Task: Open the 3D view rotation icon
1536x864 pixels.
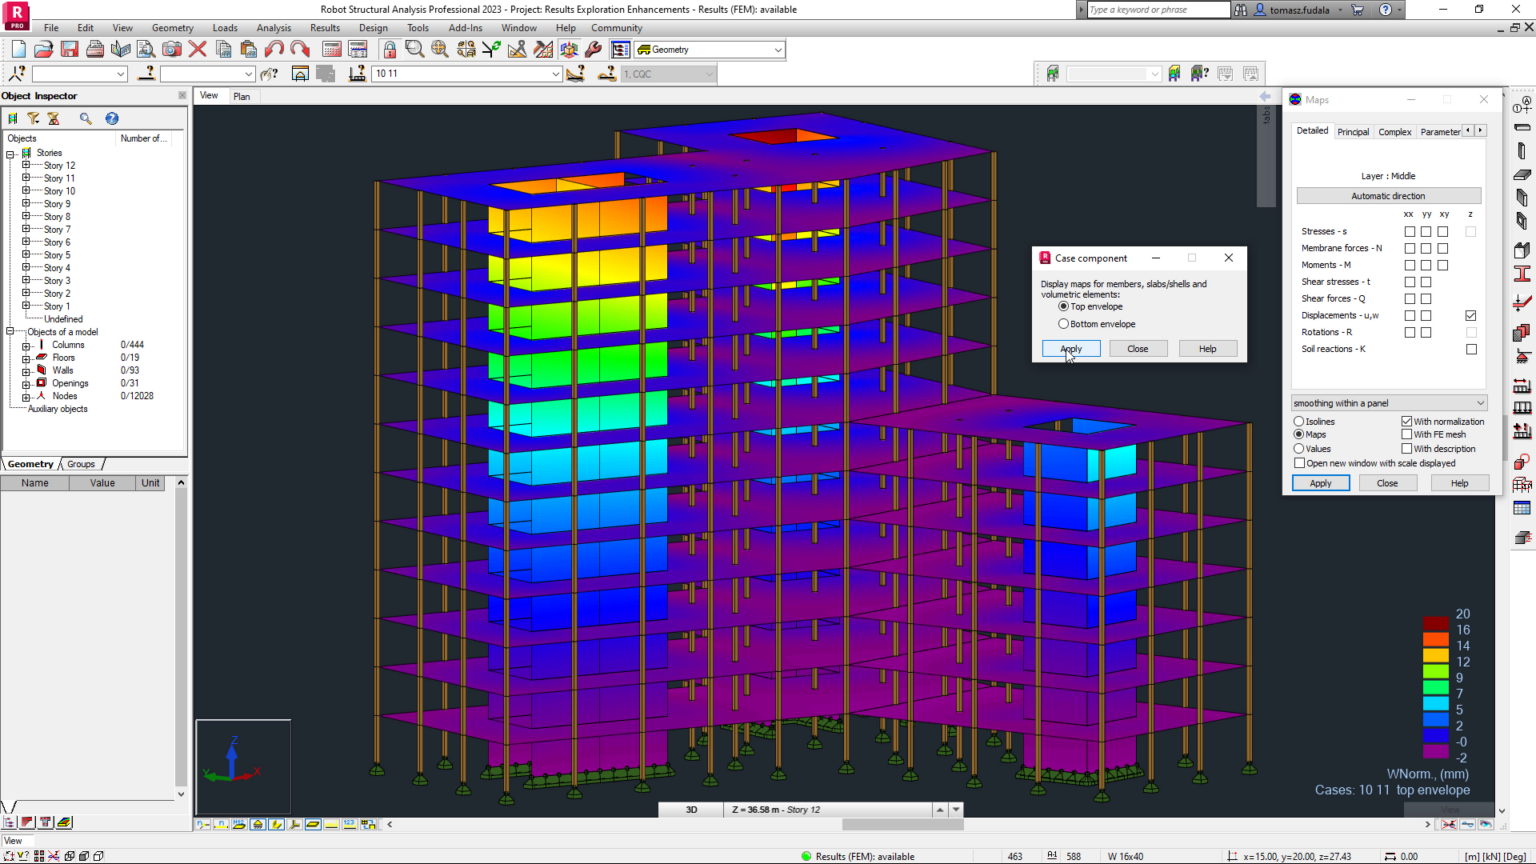Action: click(x=569, y=49)
